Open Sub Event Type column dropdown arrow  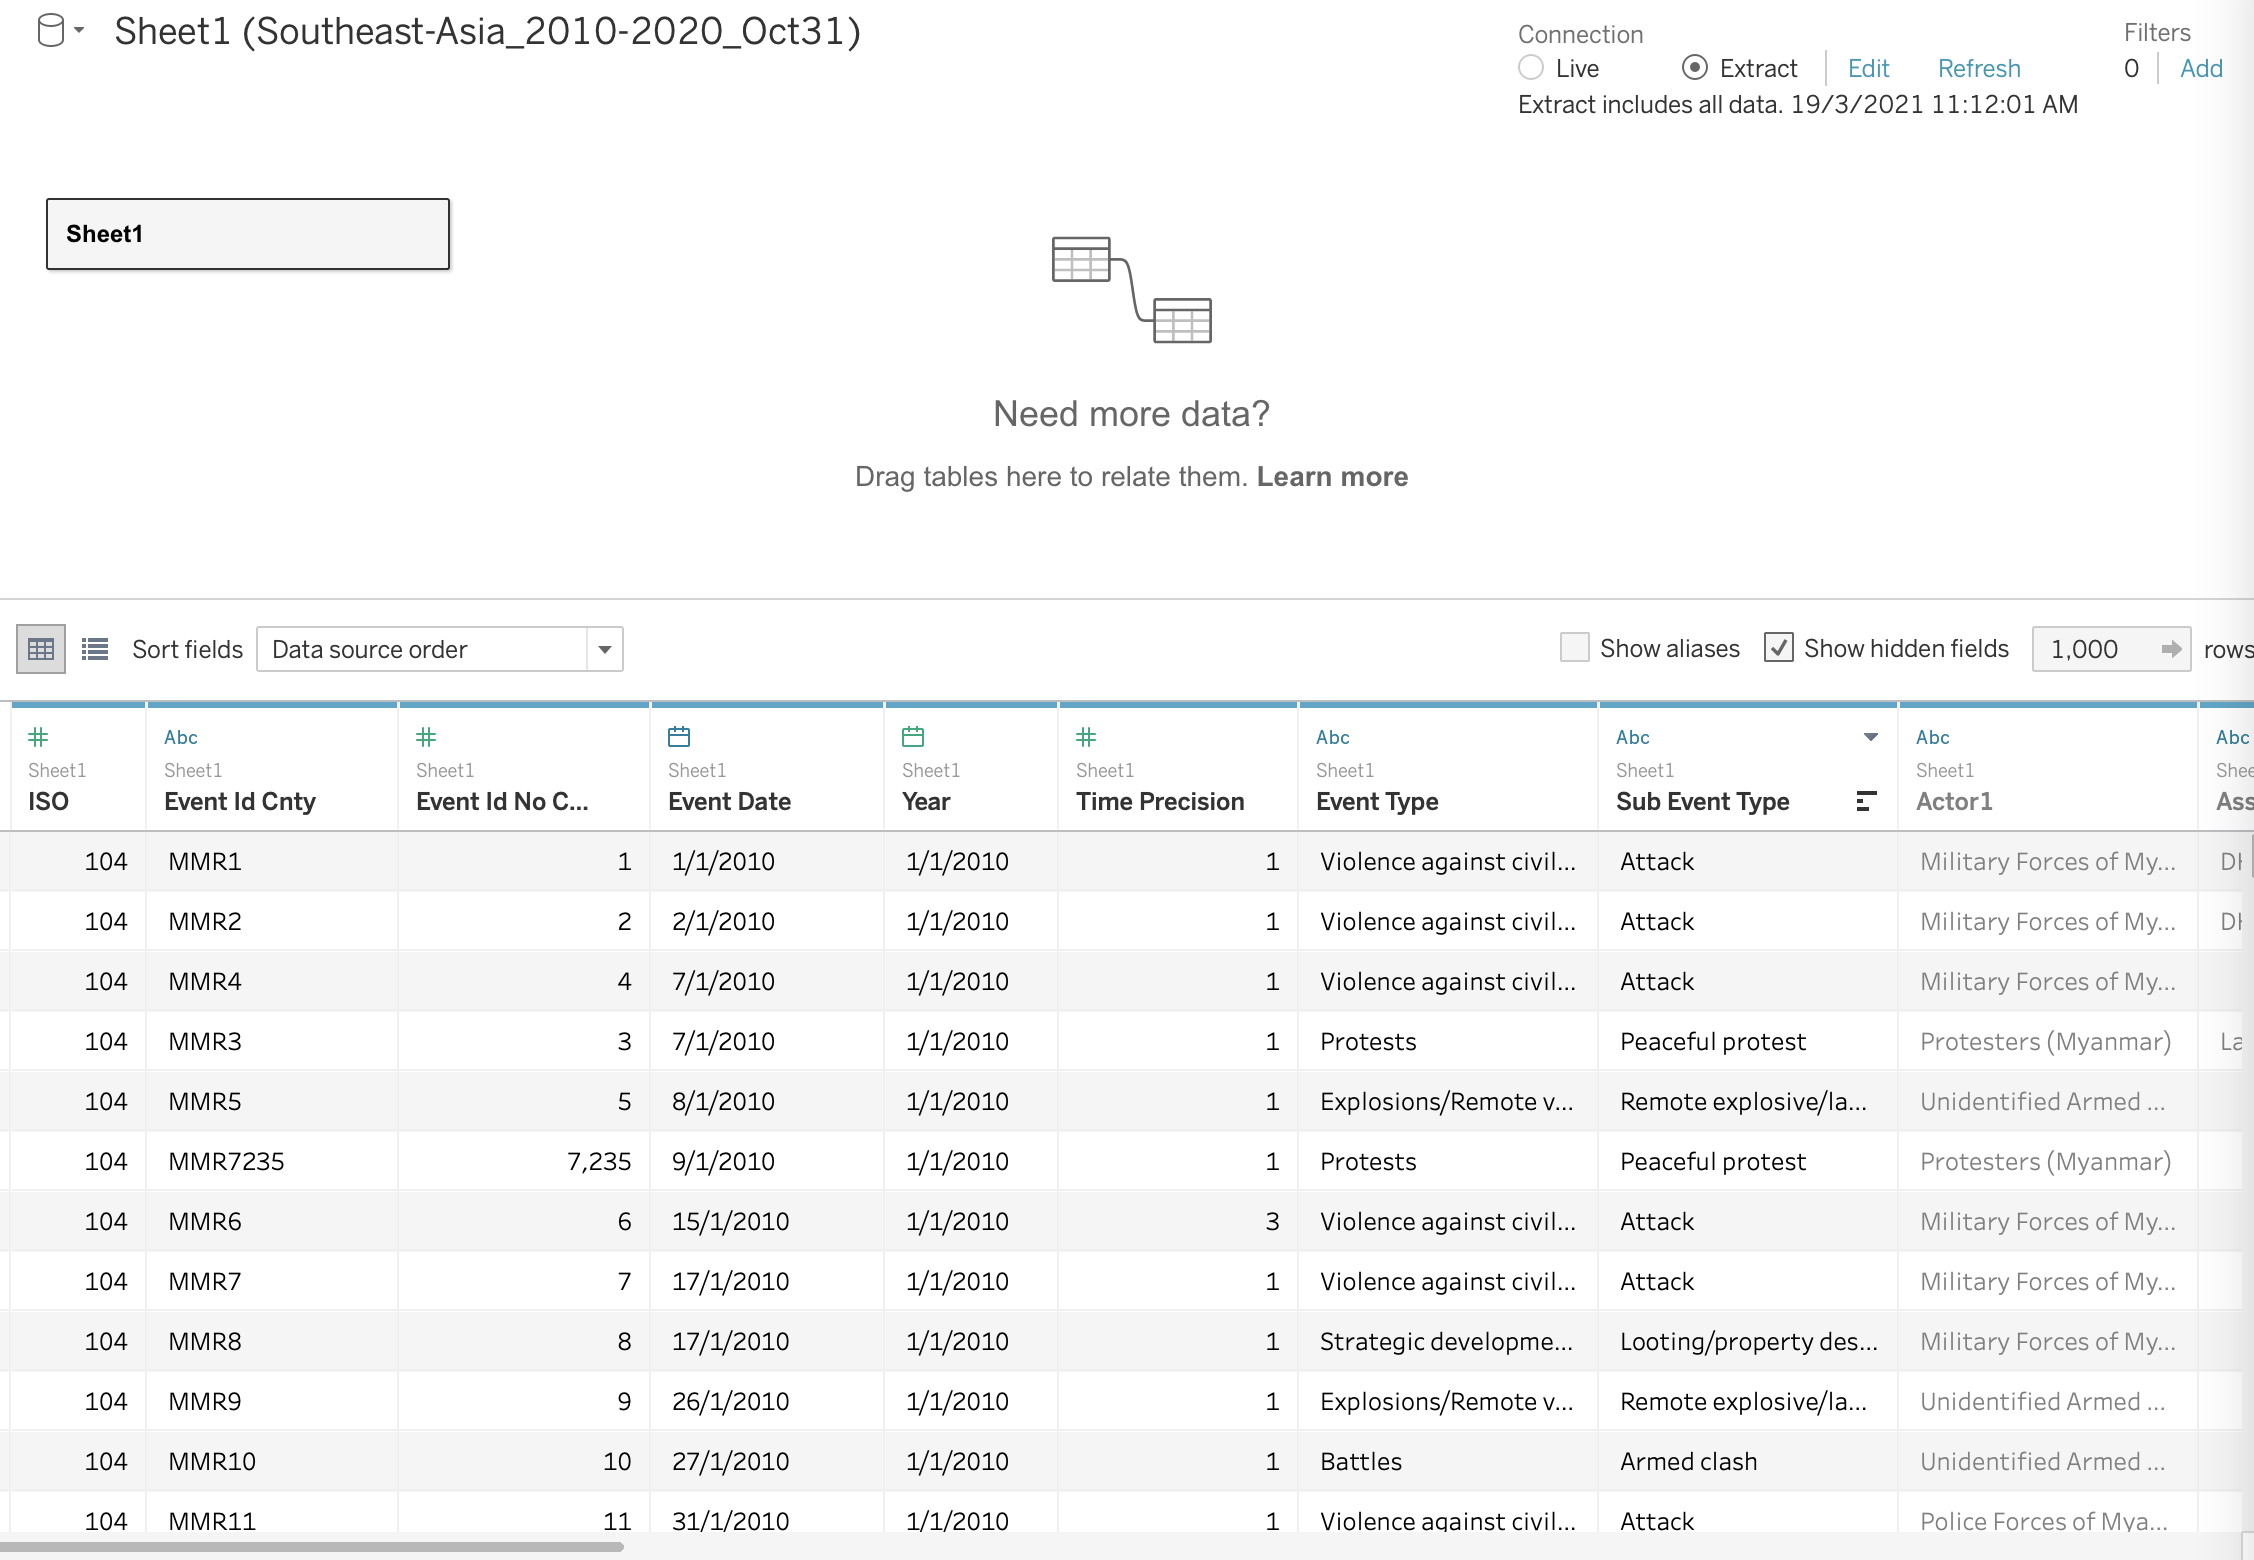click(1870, 737)
